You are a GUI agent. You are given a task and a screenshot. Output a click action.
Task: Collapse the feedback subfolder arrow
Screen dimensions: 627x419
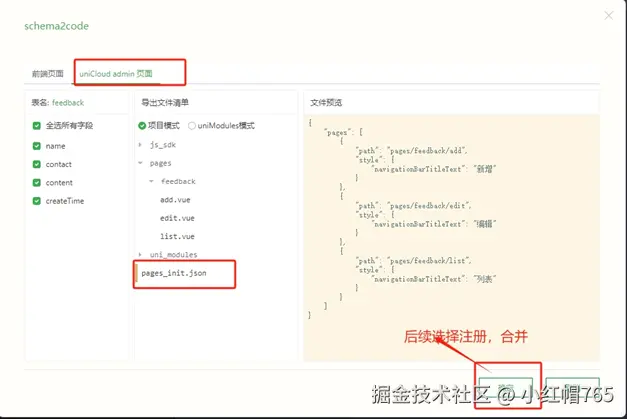click(152, 182)
